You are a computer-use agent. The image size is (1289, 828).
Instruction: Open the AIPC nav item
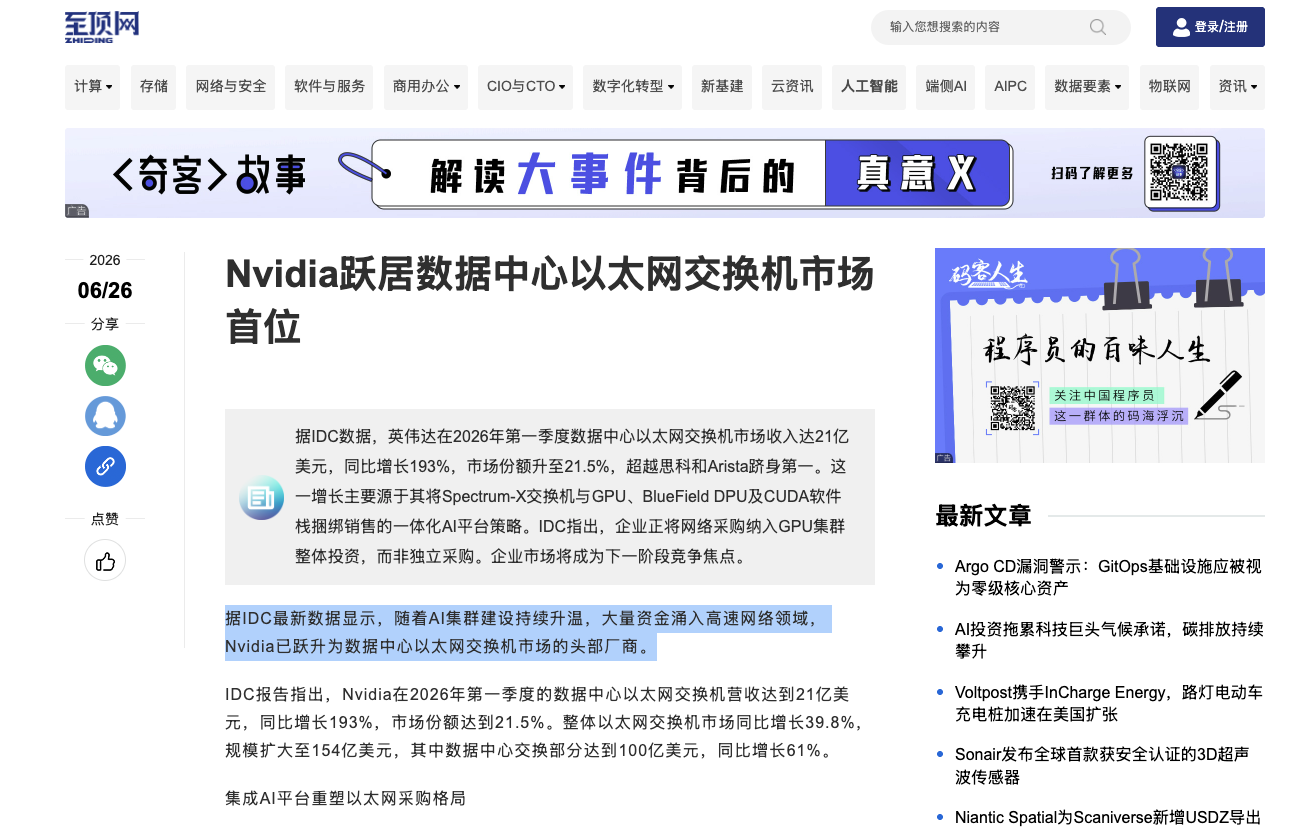(1010, 87)
